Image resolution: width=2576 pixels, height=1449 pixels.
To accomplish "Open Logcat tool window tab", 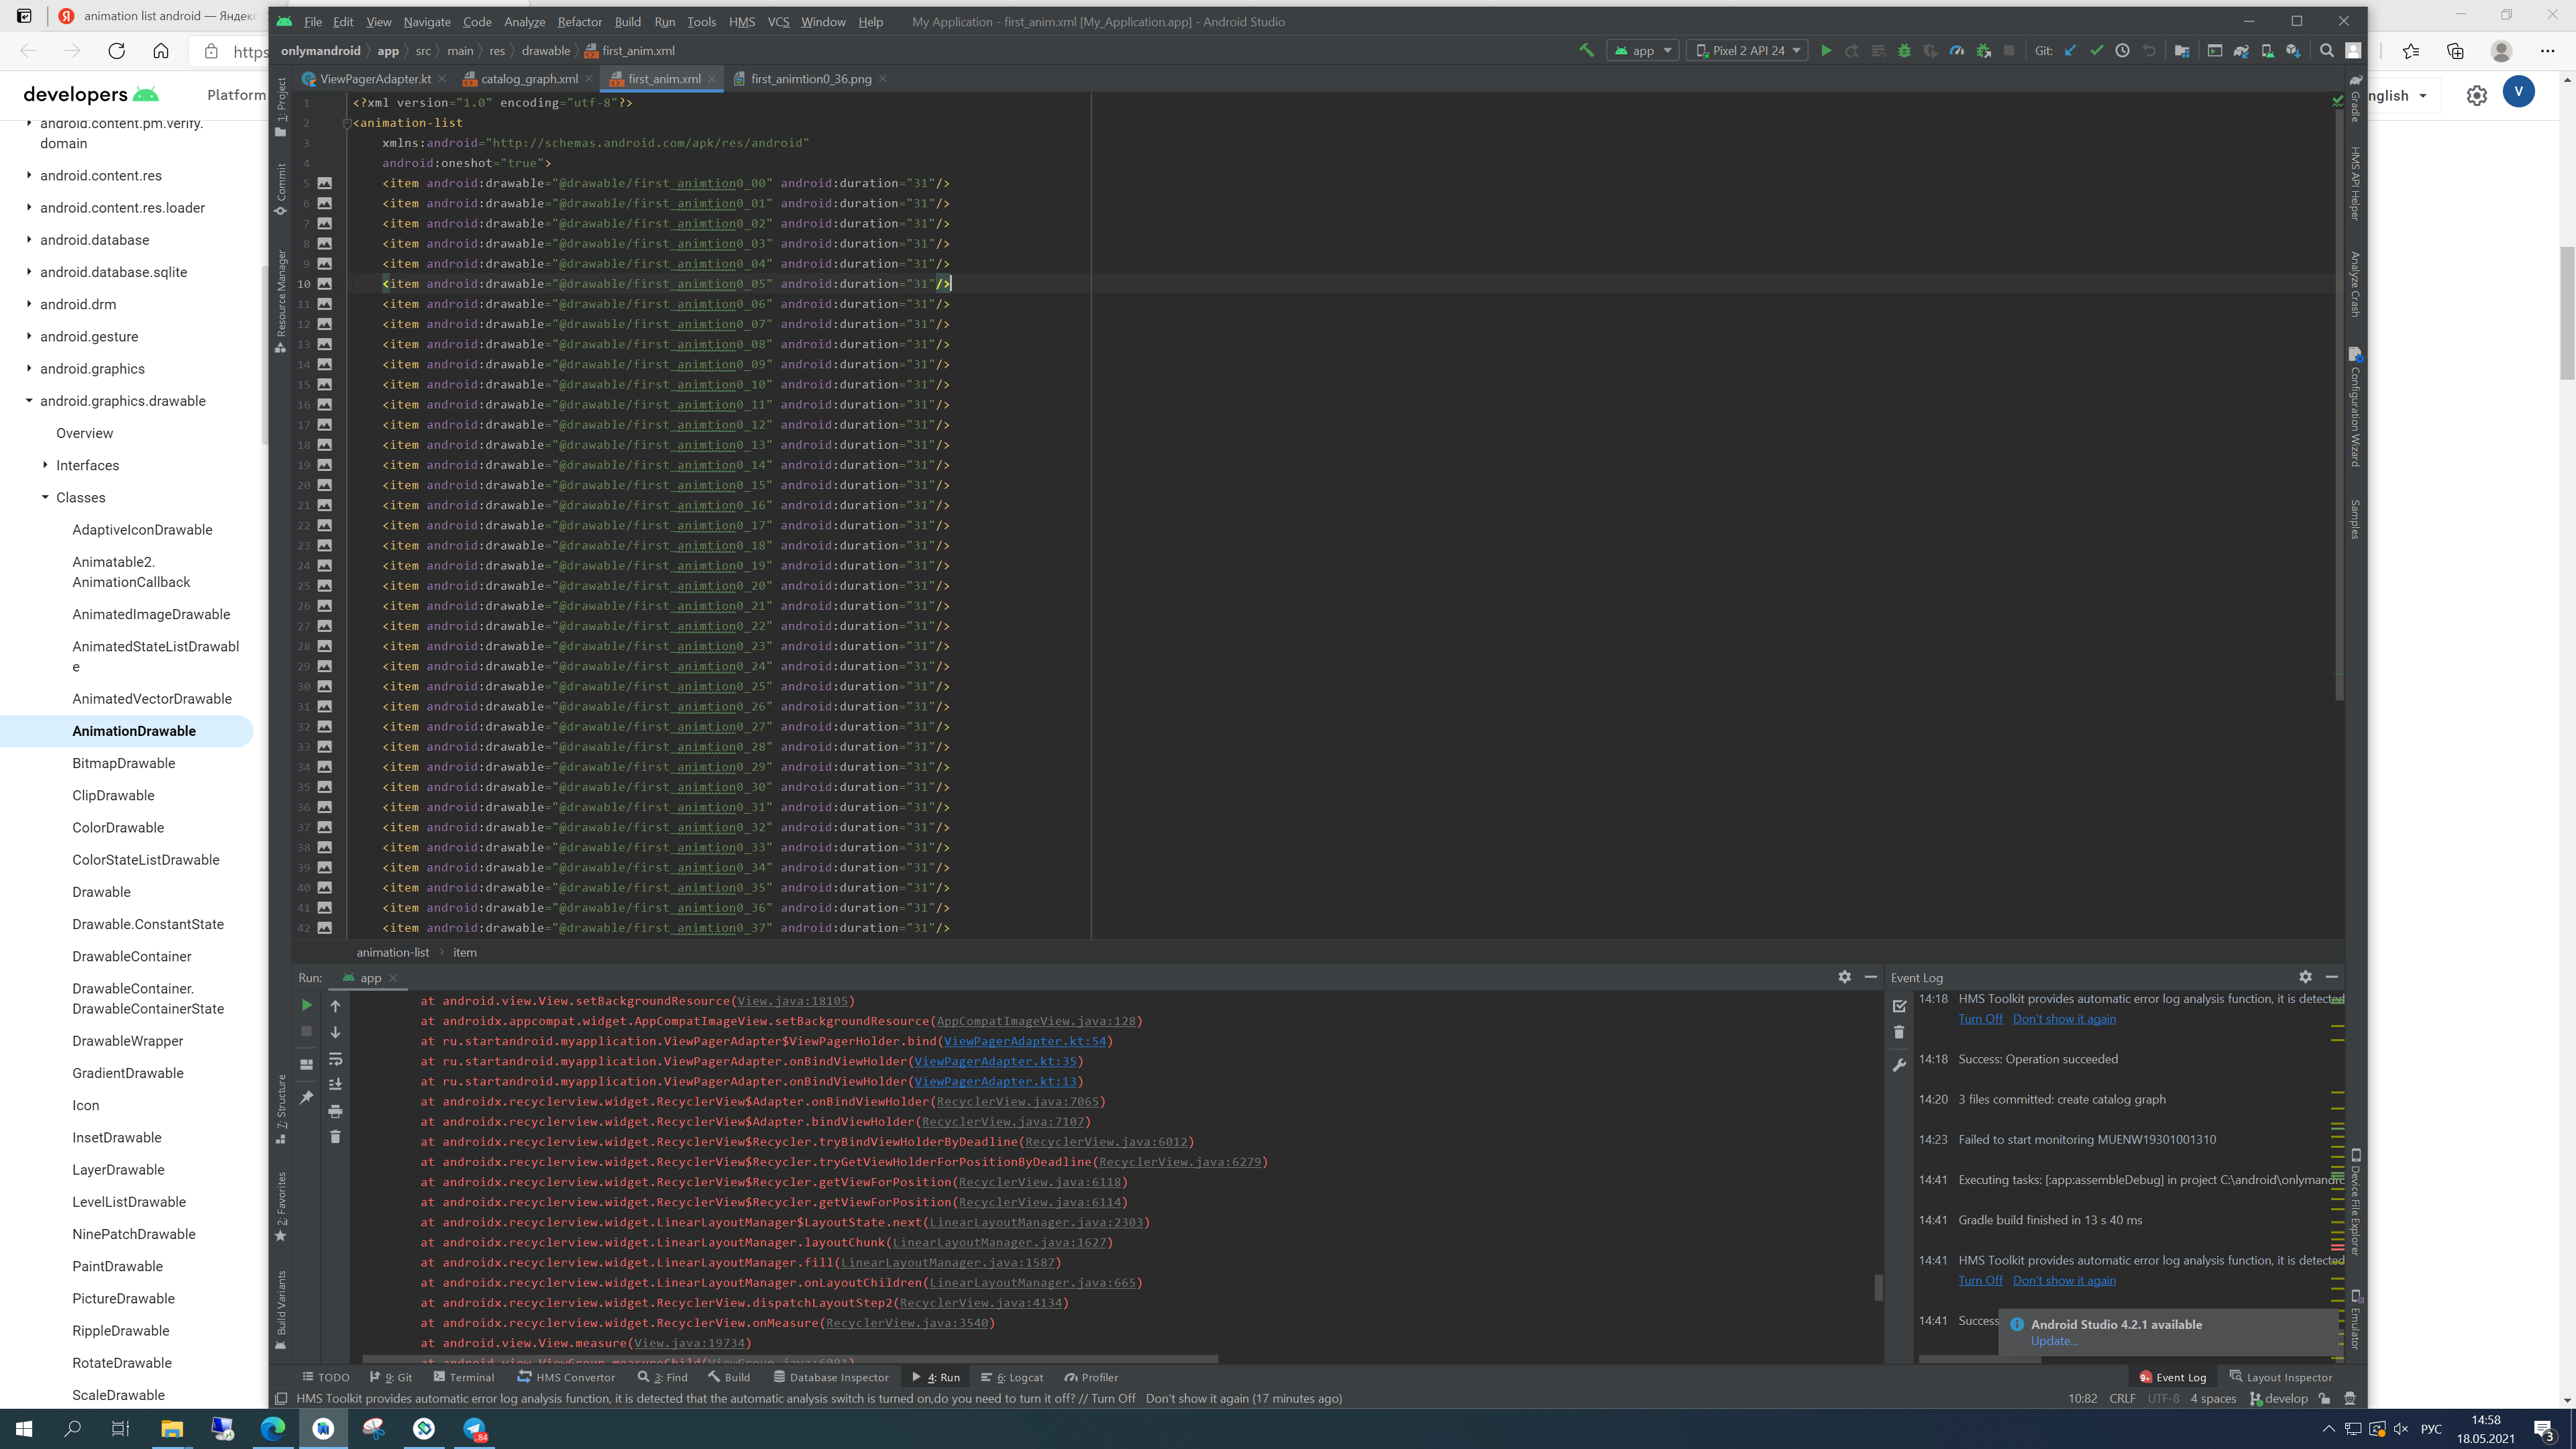I will 1013,1377.
